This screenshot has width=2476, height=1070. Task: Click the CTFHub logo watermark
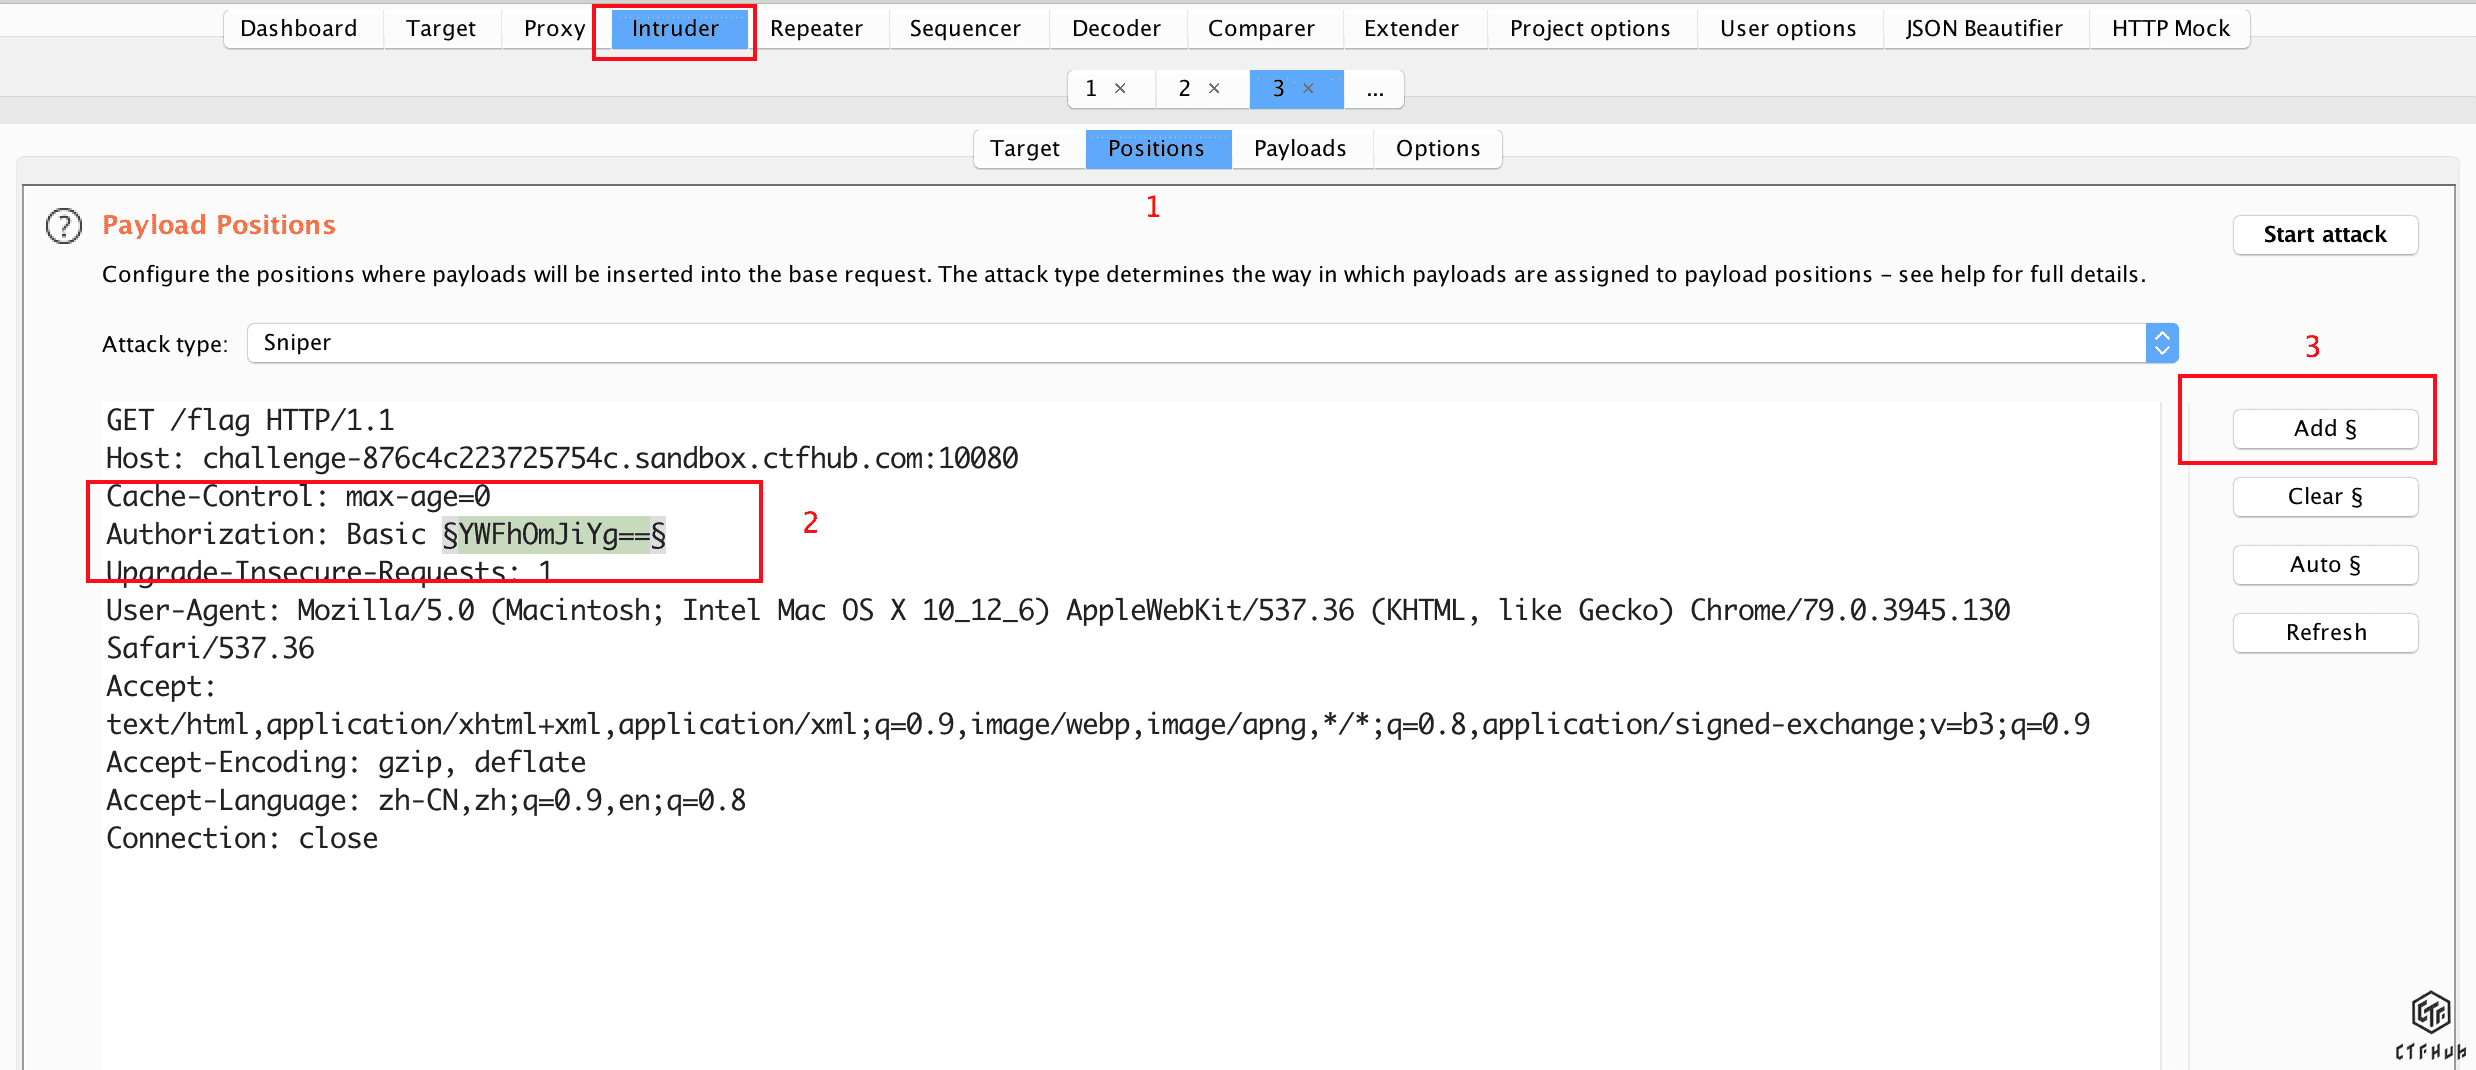coord(2430,1022)
